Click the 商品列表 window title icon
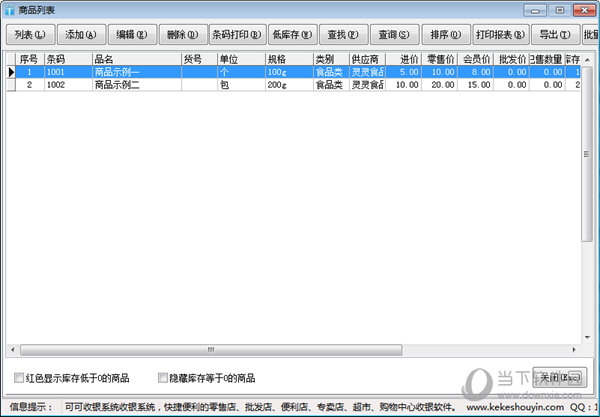Viewport: 600px width, 417px height. [x=9, y=10]
